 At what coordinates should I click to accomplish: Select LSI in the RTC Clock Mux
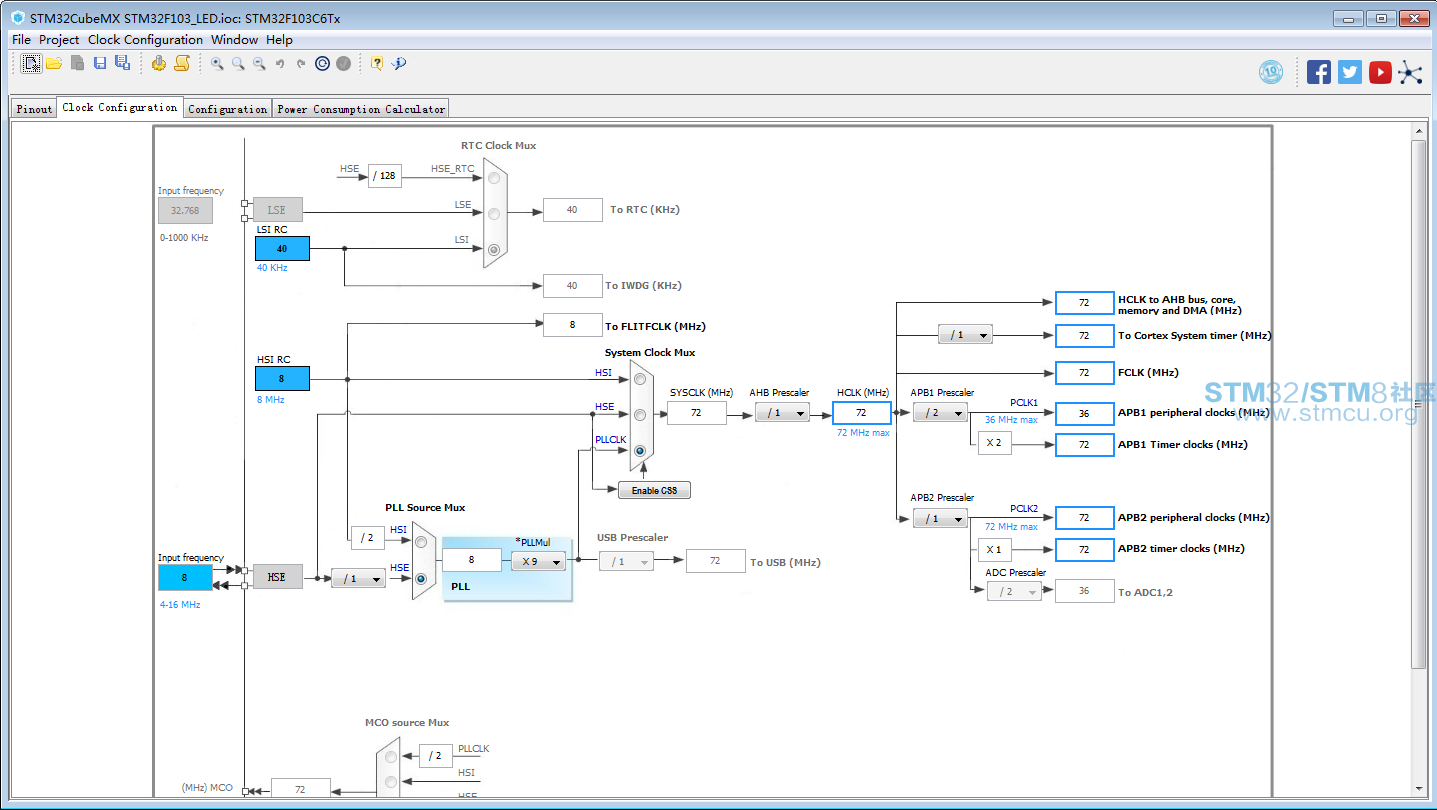[x=493, y=249]
